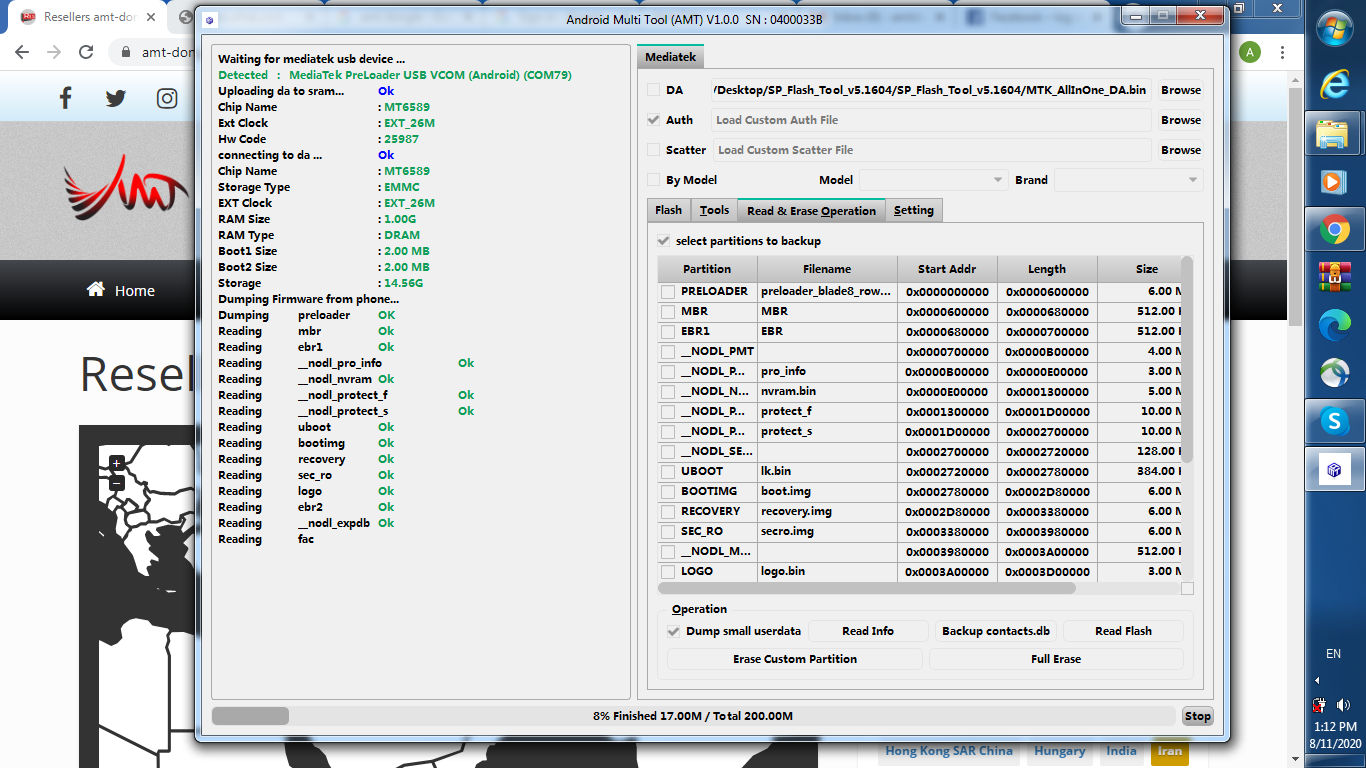Image resolution: width=1366 pixels, height=768 pixels.
Task: Click the Home link on the website
Action: tap(120, 290)
